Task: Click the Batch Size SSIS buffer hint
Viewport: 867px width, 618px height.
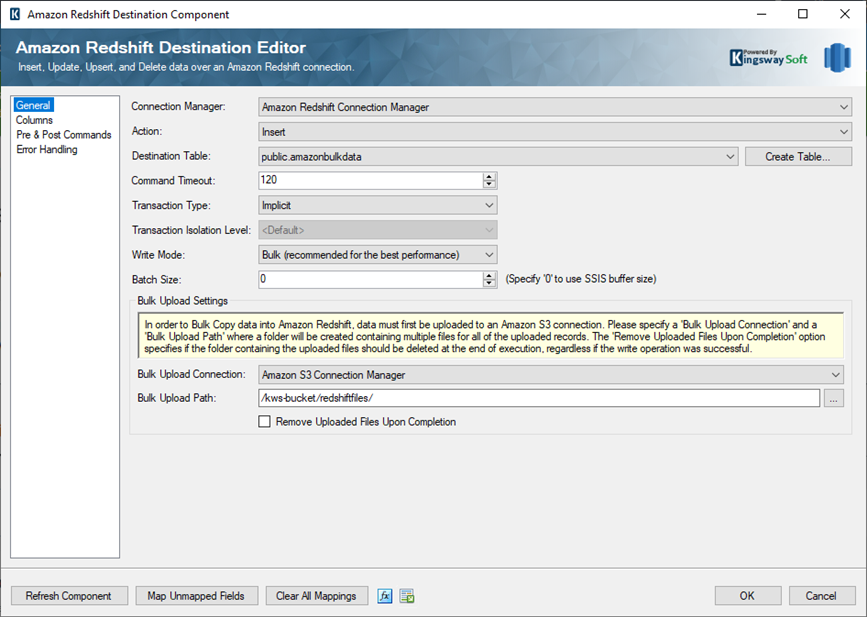Action: click(x=581, y=279)
